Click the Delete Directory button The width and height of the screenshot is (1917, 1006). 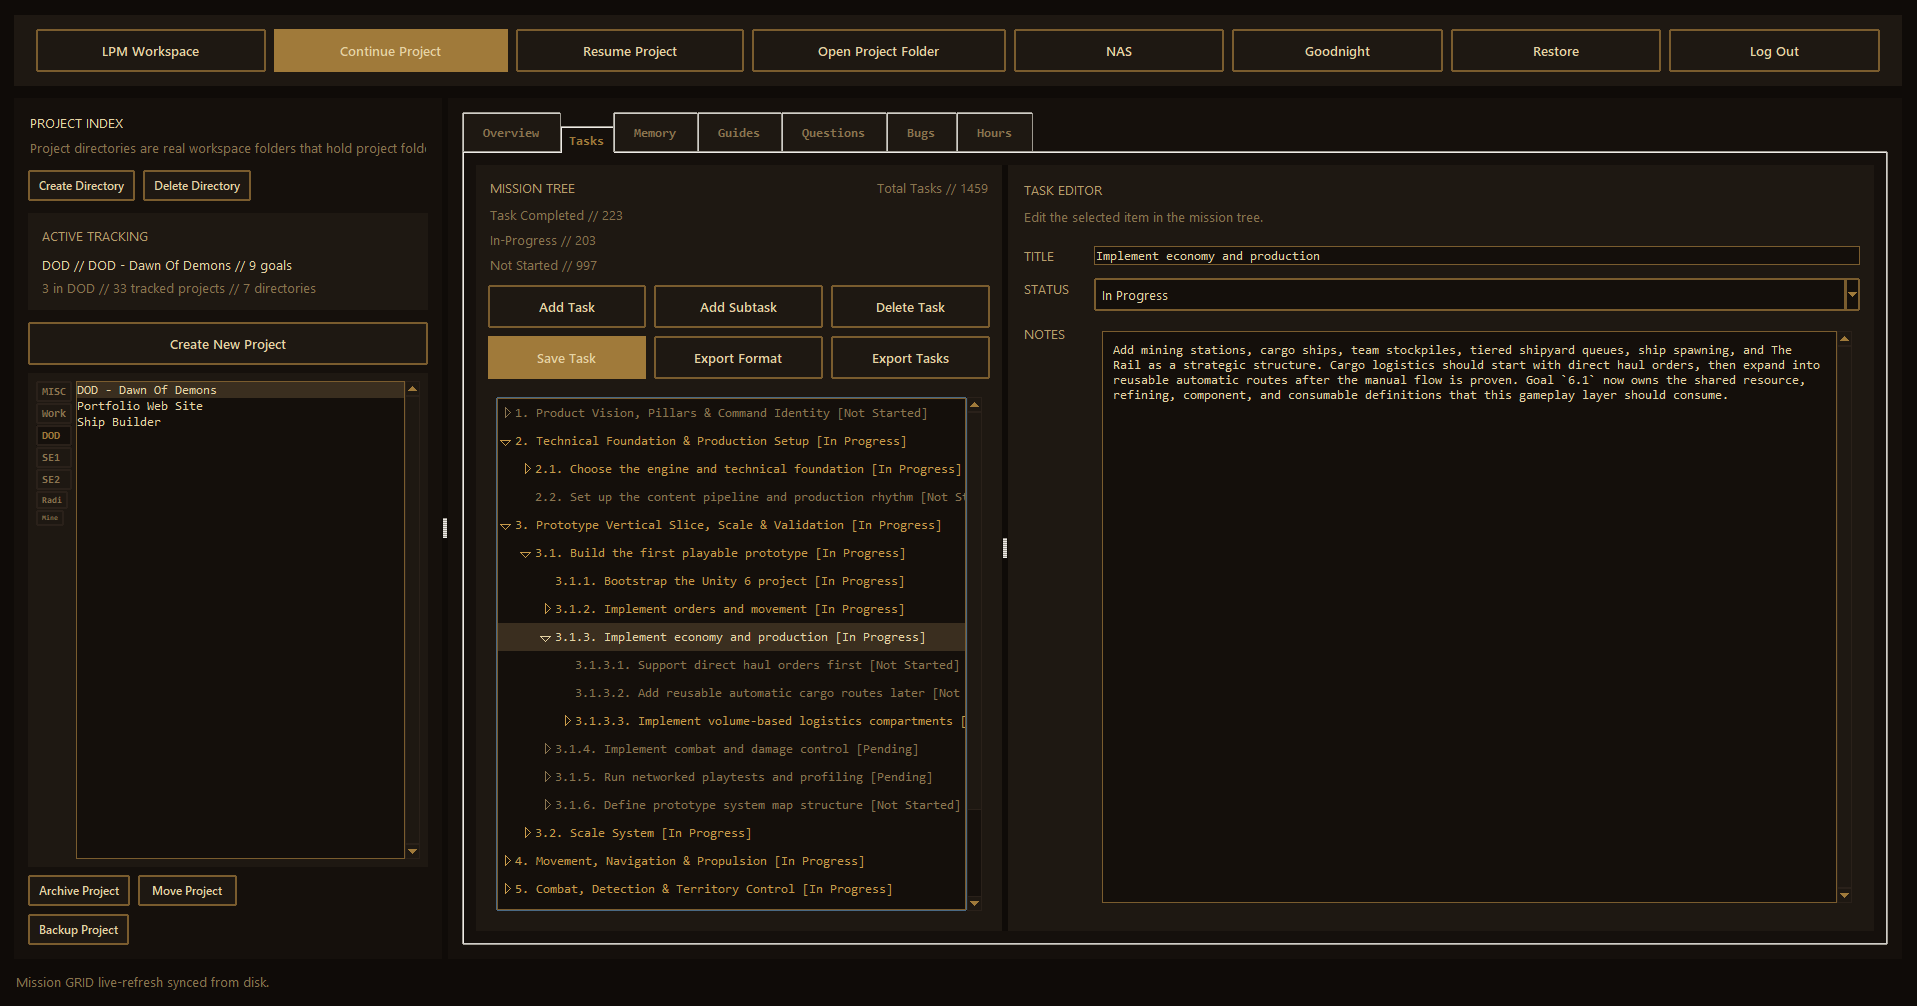(197, 186)
